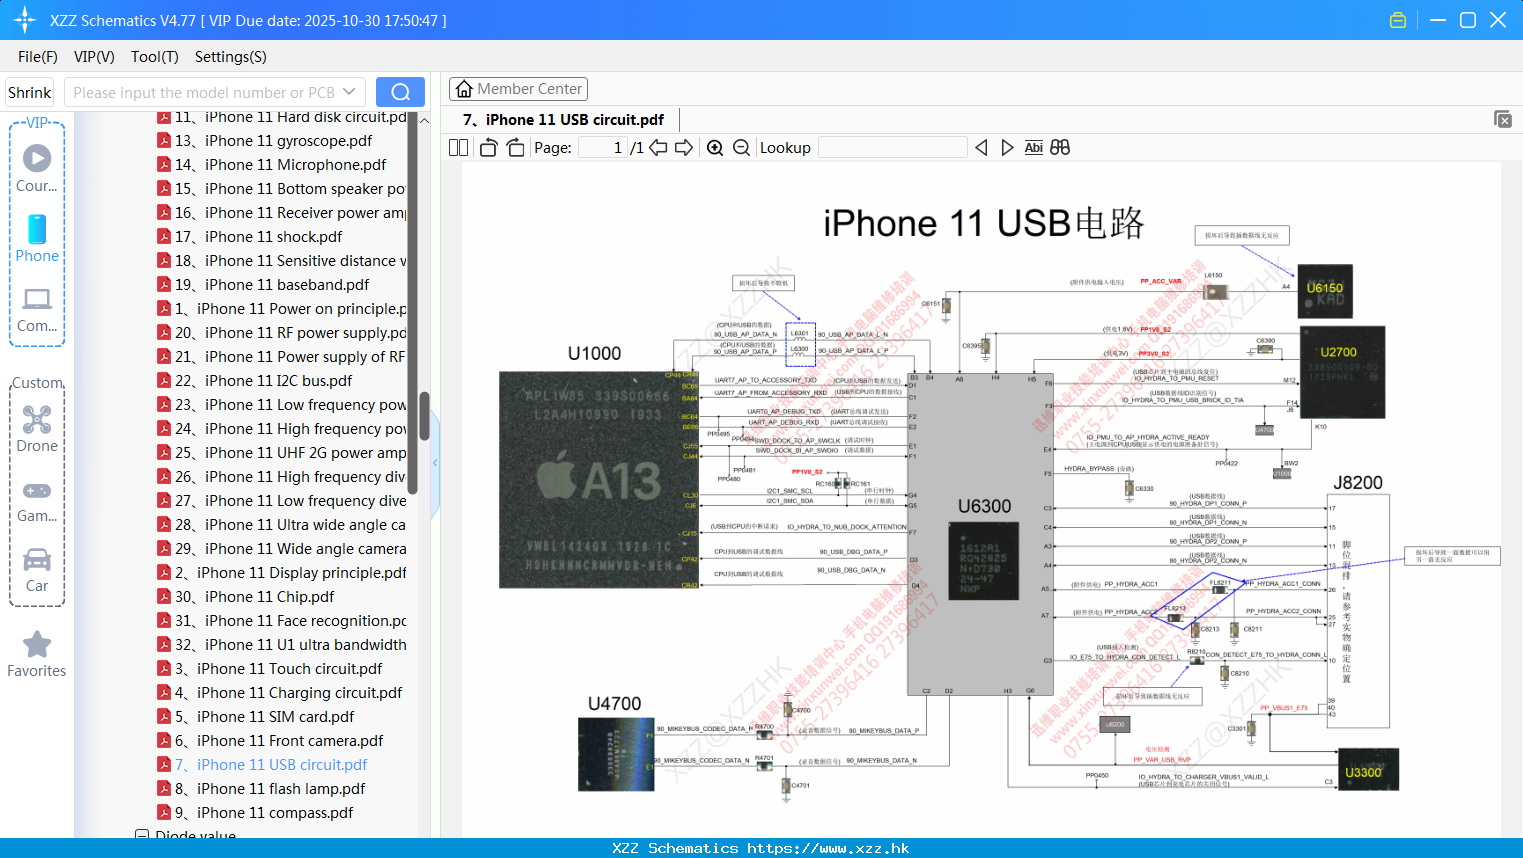Open iPhone 11 compass.pdf
This screenshot has height=858, width=1523.
point(255,813)
